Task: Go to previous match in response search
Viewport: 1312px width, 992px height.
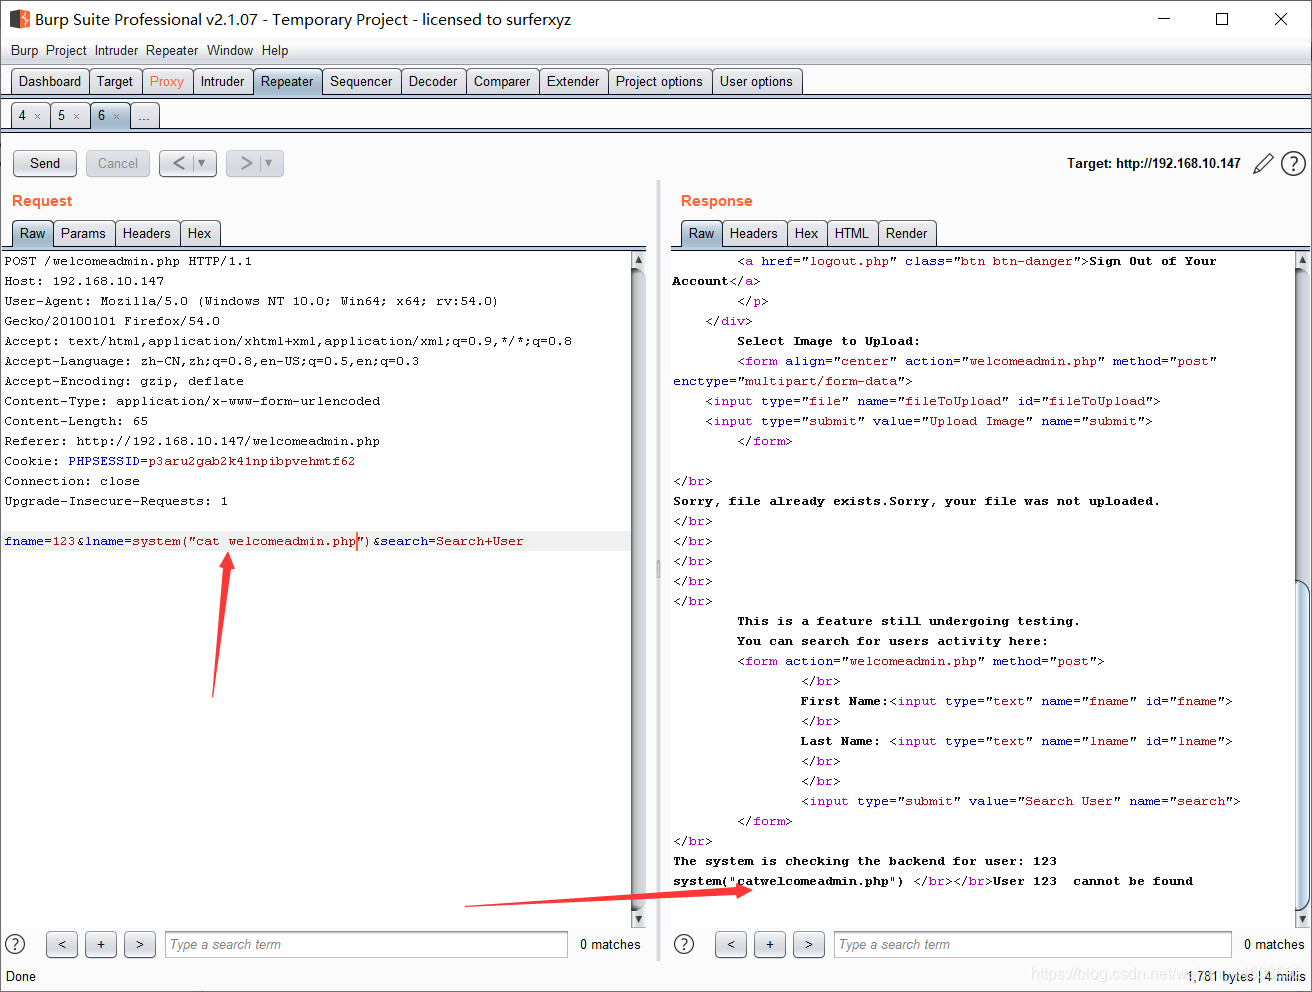Action: (731, 944)
